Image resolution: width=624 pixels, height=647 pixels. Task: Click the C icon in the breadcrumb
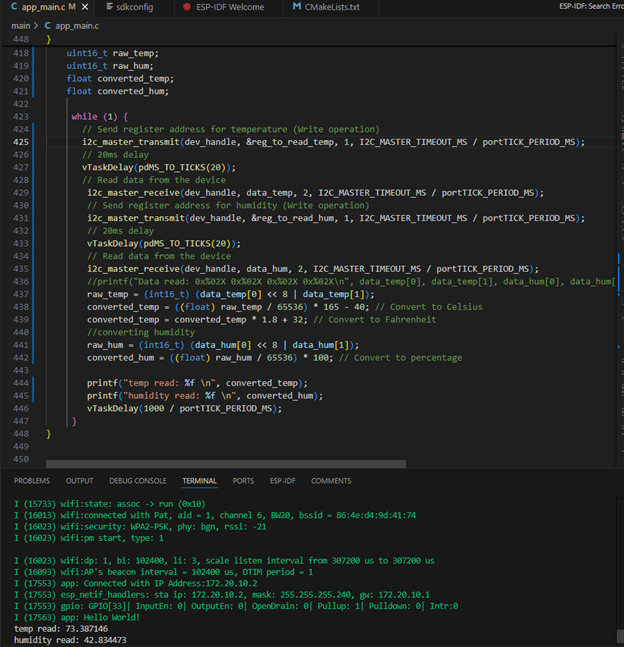pyautogui.click(x=47, y=25)
